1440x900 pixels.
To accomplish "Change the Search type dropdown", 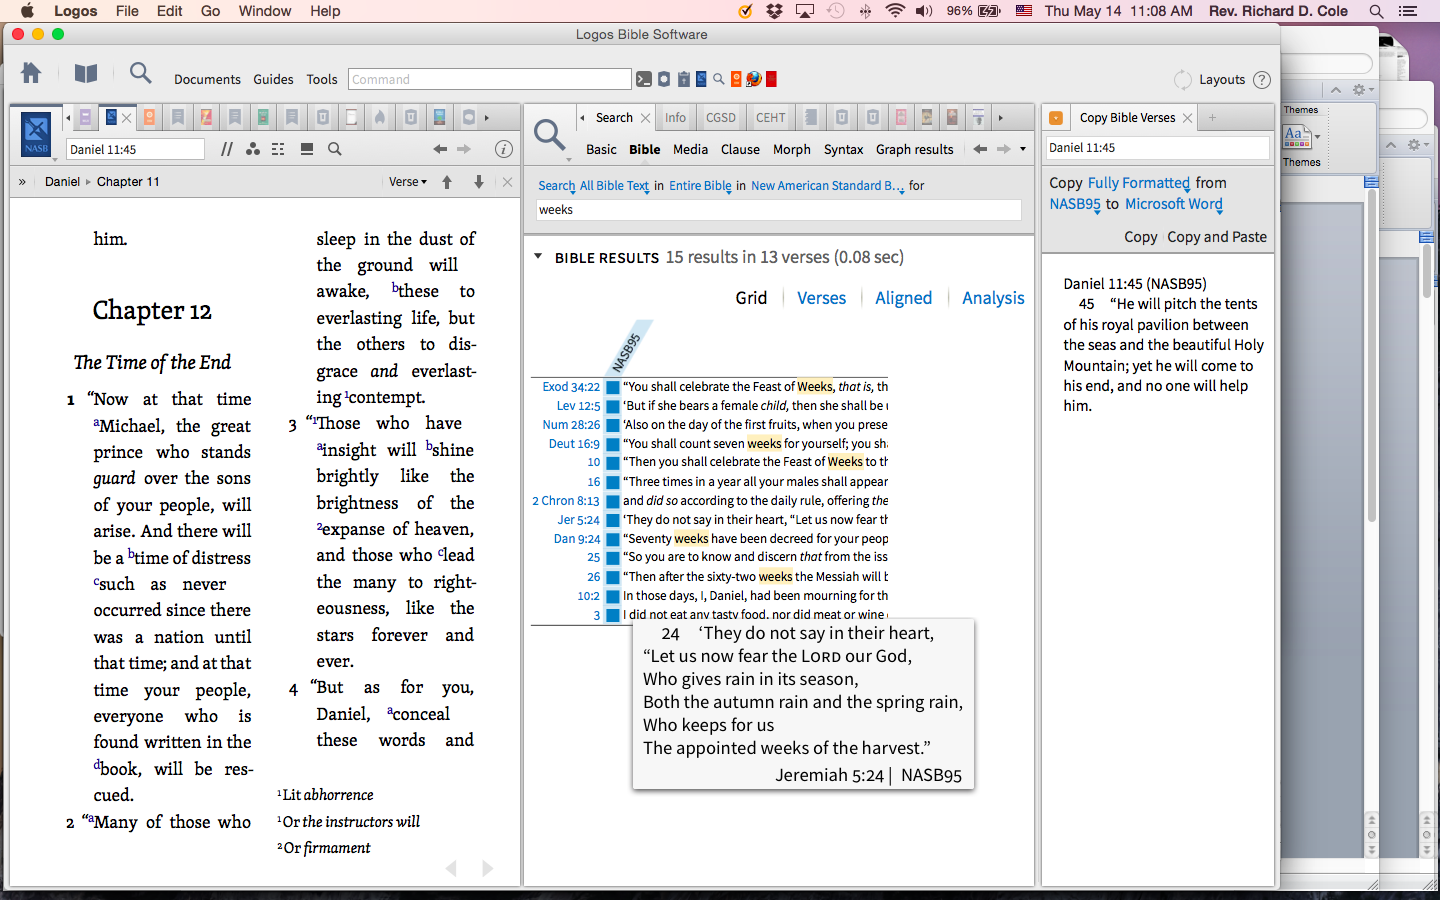I will 557,186.
